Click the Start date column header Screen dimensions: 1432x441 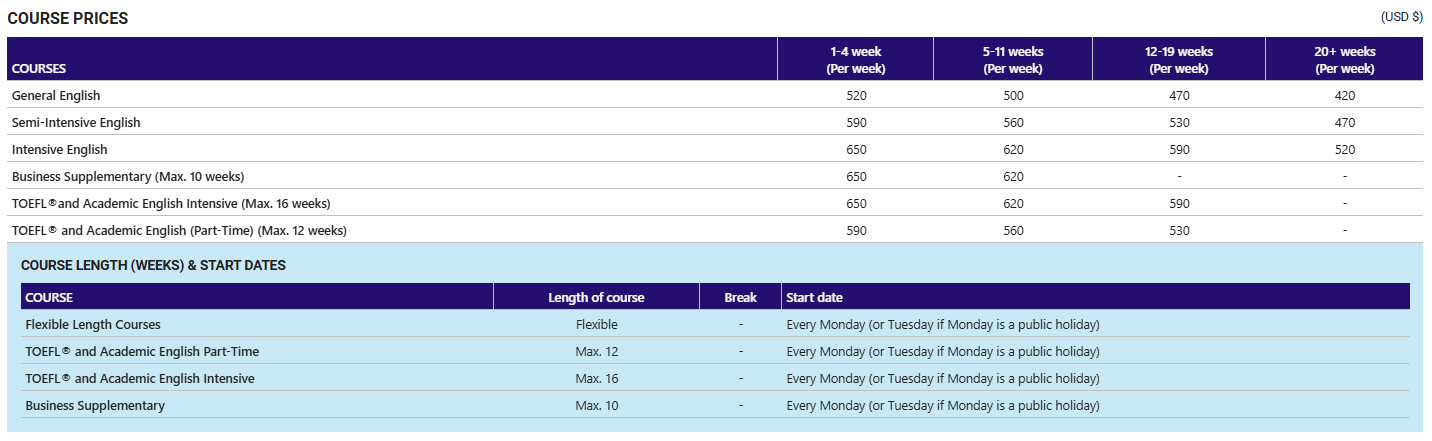[814, 298]
